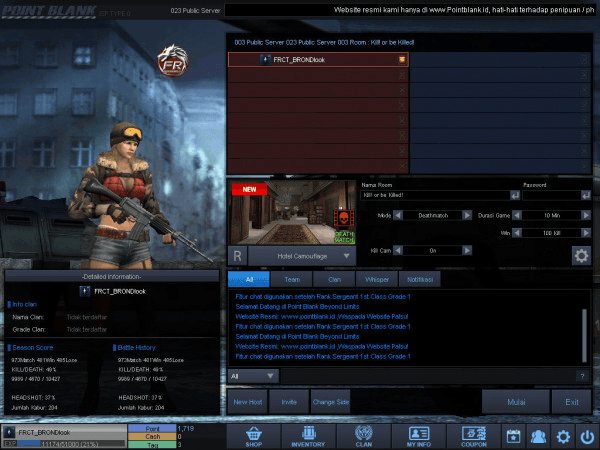Screen dimensions: 600x450
Task: Switch to the Whisper chat tab
Action: pyautogui.click(x=377, y=279)
